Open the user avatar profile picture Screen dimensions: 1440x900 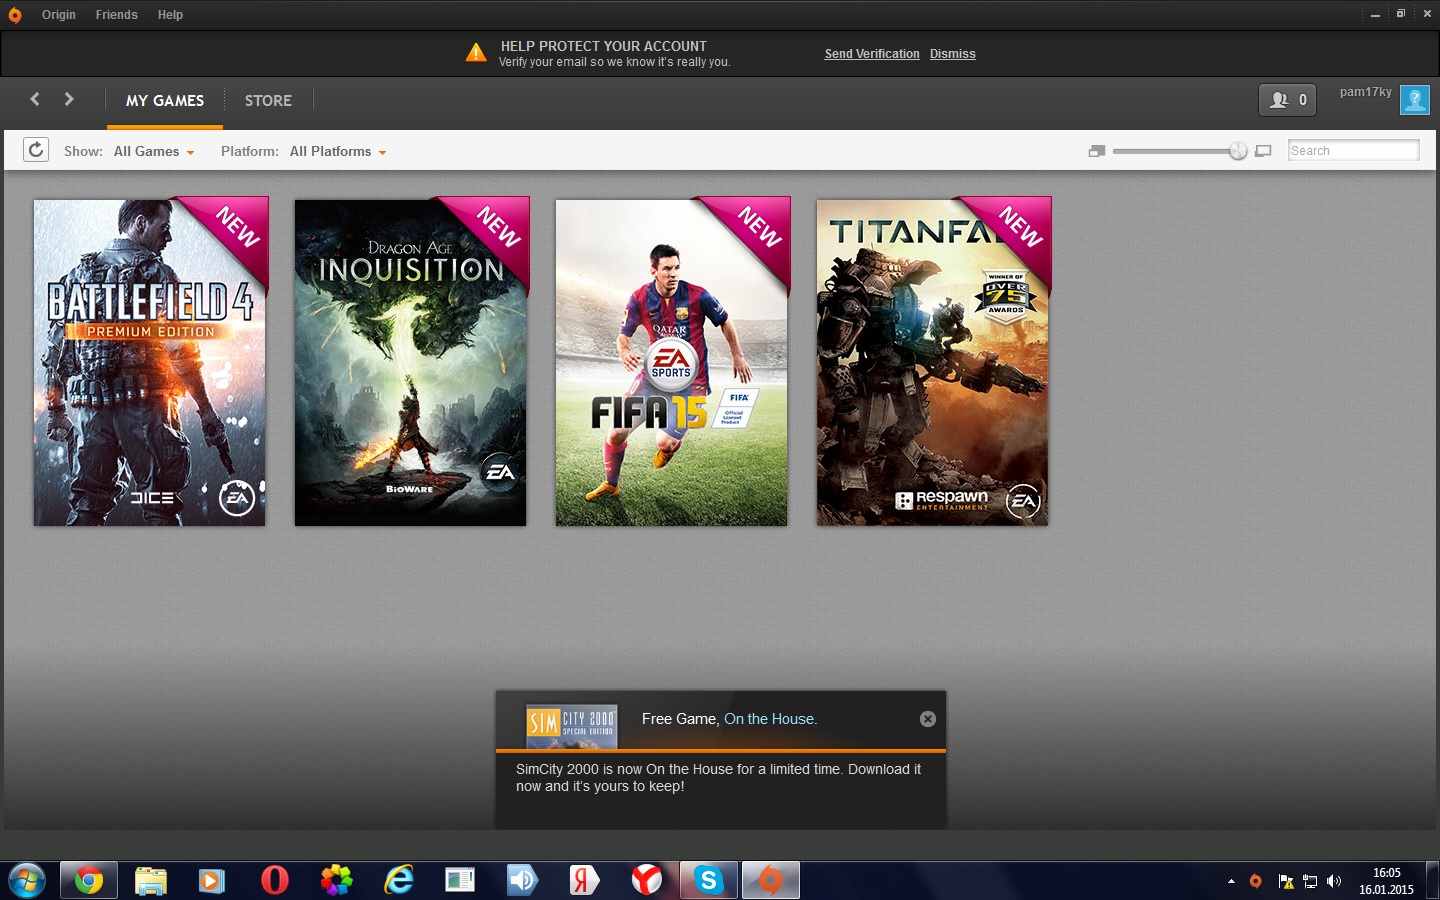point(1415,100)
